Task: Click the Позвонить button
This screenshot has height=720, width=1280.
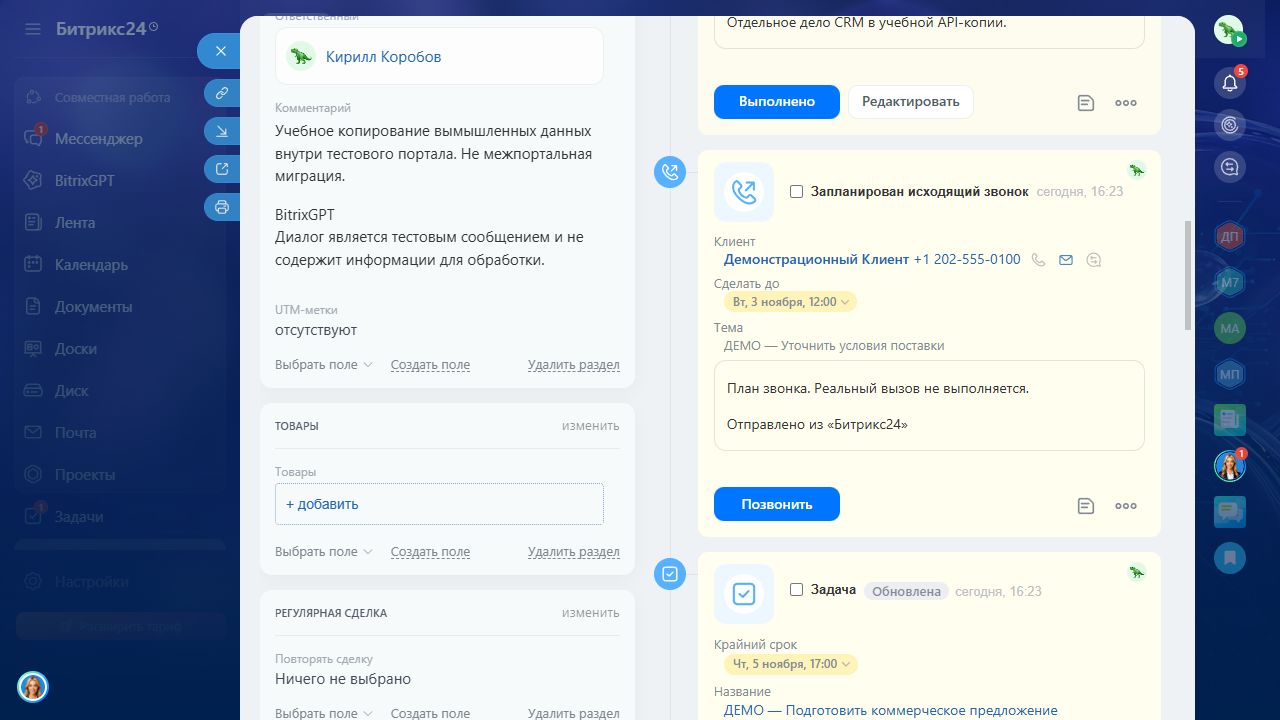Action: tap(777, 504)
